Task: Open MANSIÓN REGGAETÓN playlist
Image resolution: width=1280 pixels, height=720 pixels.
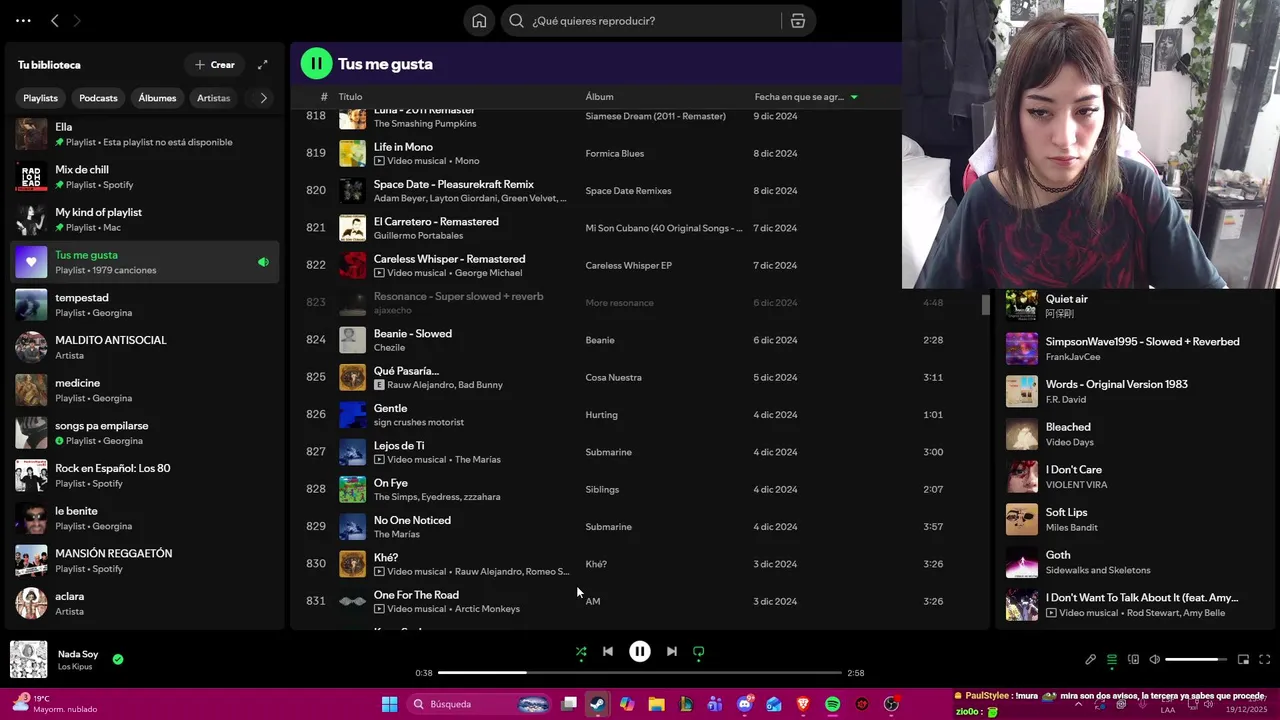Action: (x=145, y=561)
